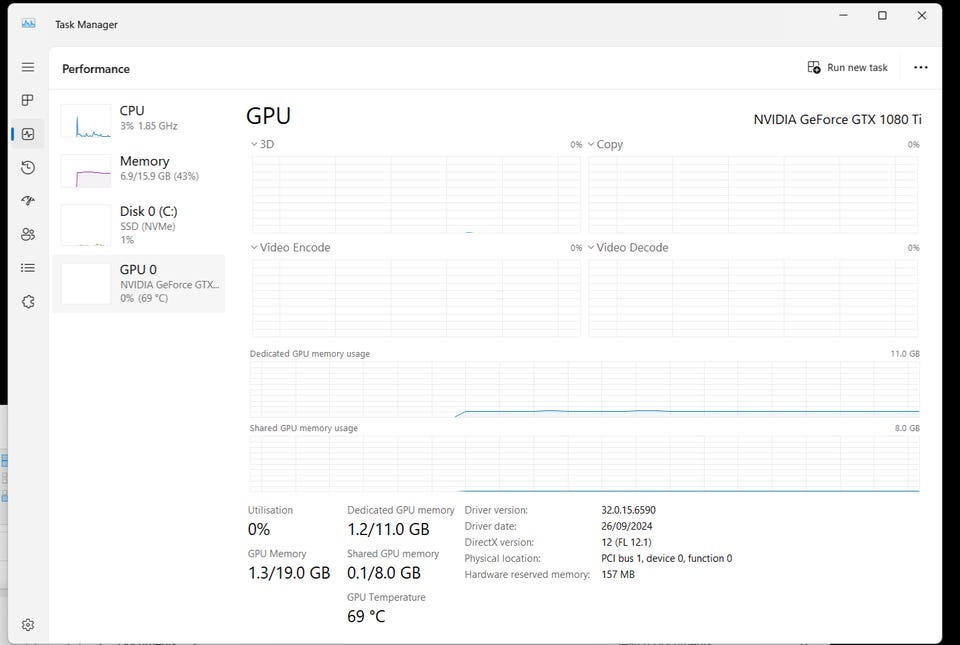
Task: Open Task Manager Settings gear
Action: pyautogui.click(x=28, y=625)
